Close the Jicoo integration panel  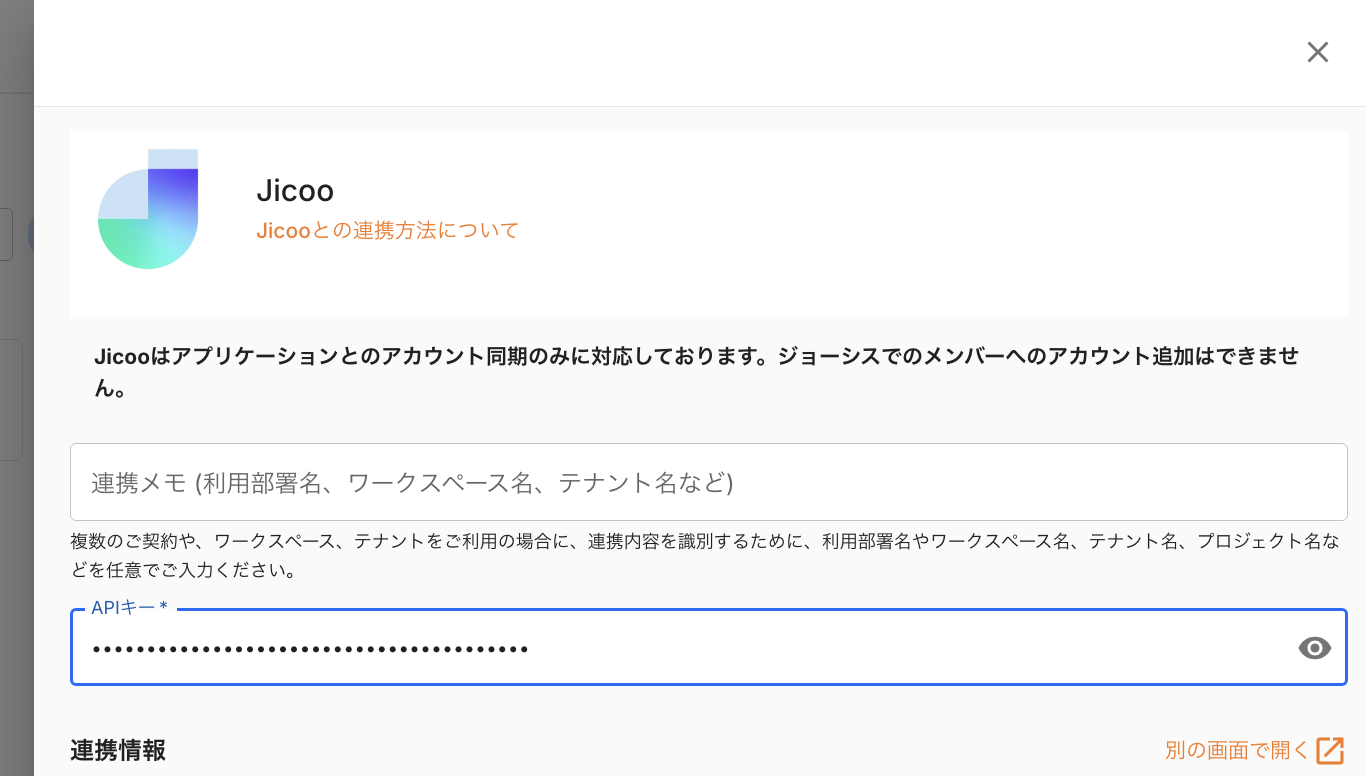click(1317, 52)
